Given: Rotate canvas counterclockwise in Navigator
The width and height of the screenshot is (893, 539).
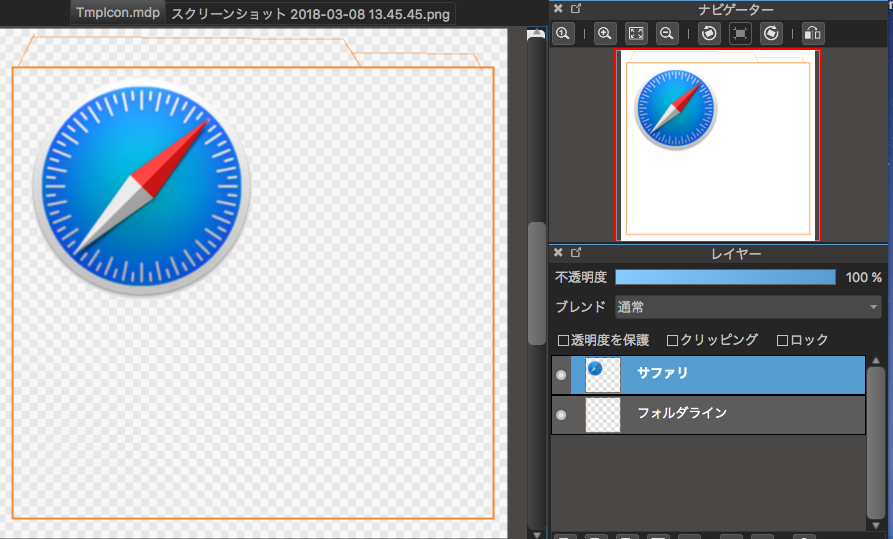Looking at the screenshot, I should click(x=709, y=34).
